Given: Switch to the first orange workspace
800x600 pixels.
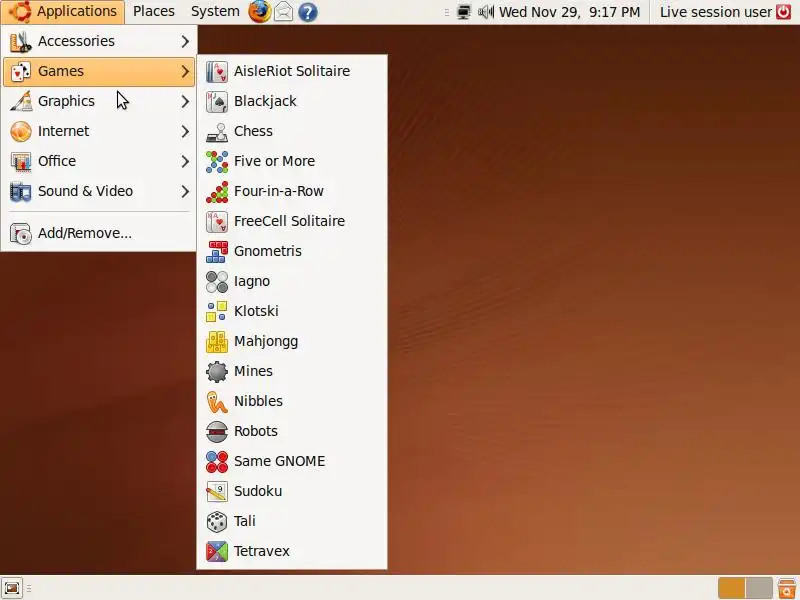Looking at the screenshot, I should pyautogui.click(x=731, y=588).
